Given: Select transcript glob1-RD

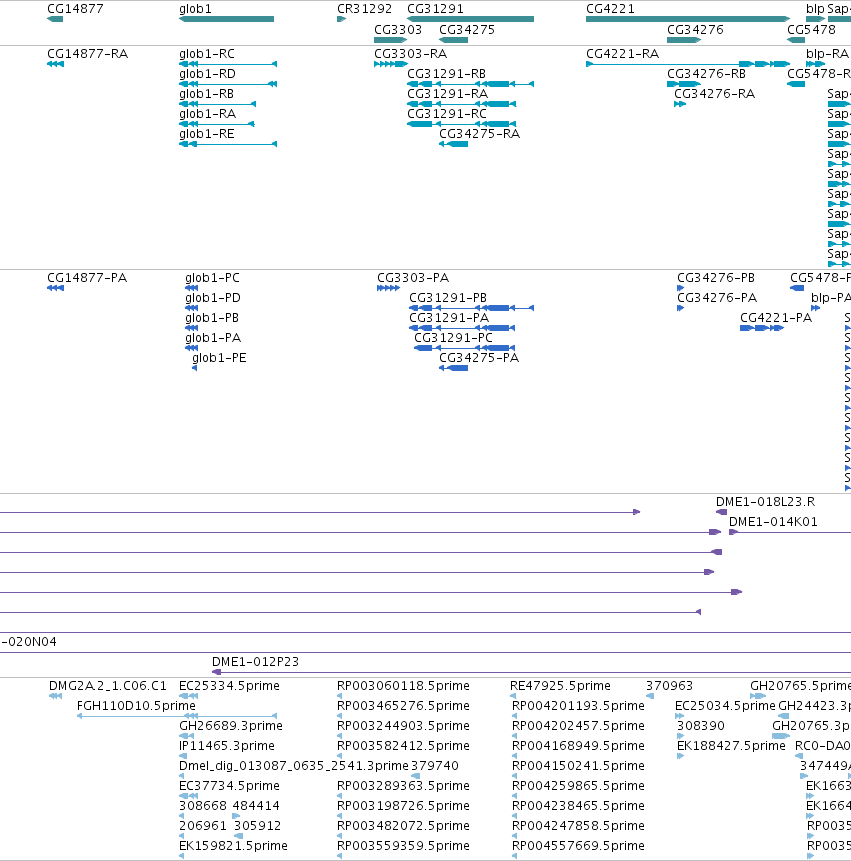Looking at the screenshot, I should click(x=207, y=74).
